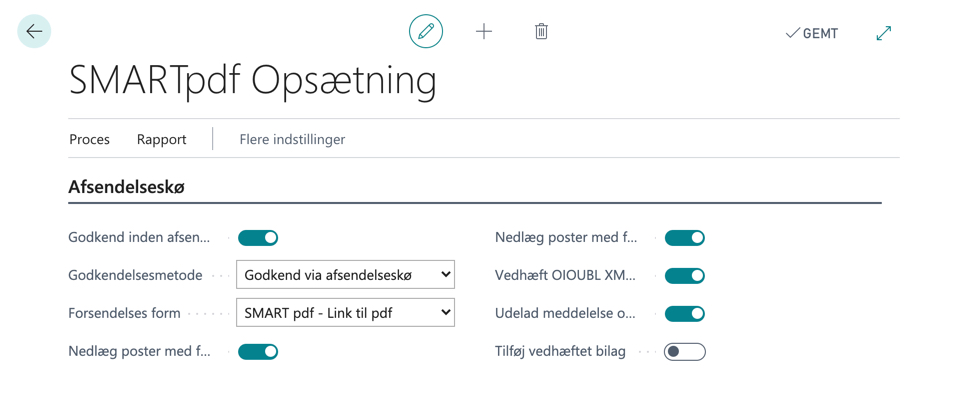Show Flere indstillinger options

292,140
